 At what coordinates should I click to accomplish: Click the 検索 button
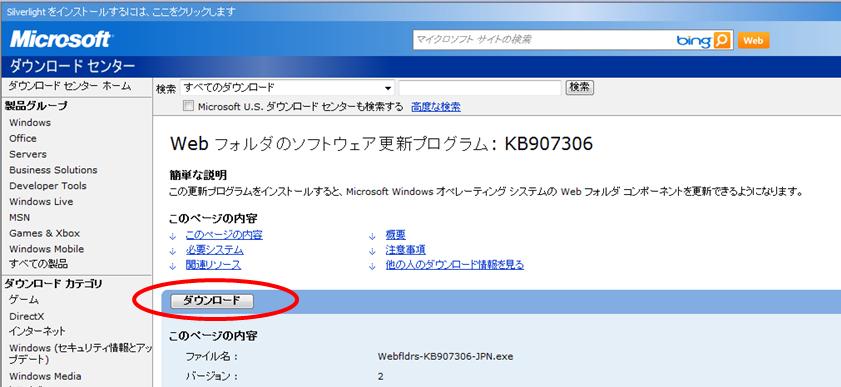580,87
